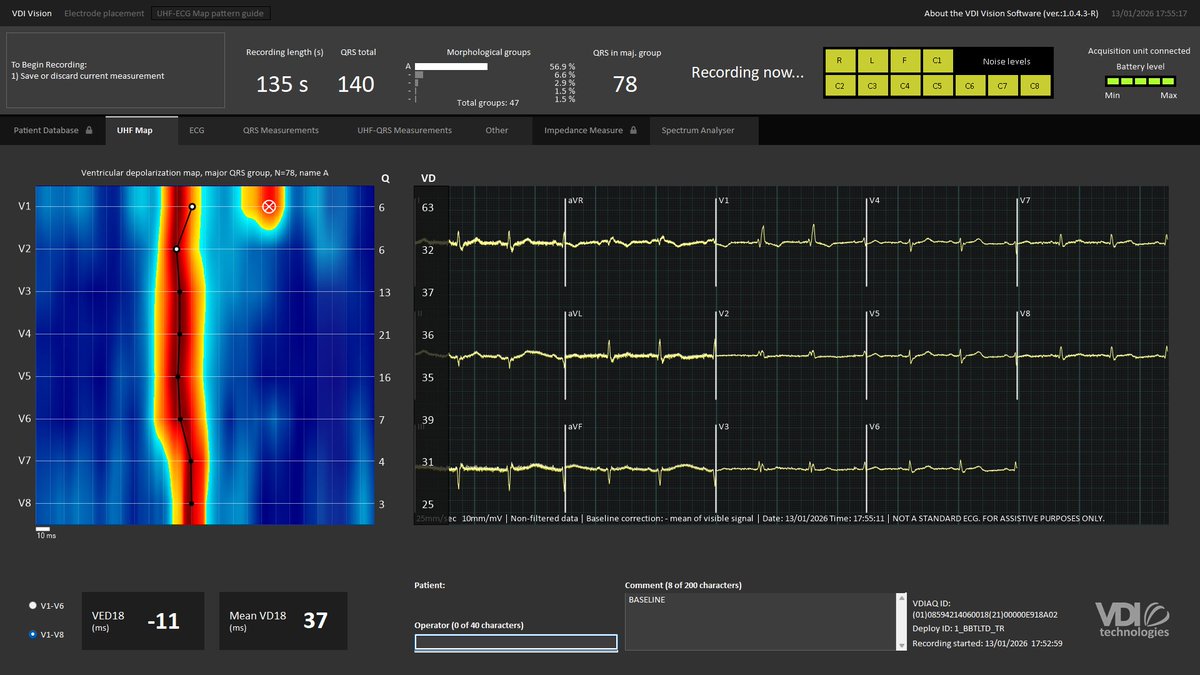Screen dimensions: 1200x675
Task: Click the 'Acquisition unit connected' status text
Action: (1139, 51)
